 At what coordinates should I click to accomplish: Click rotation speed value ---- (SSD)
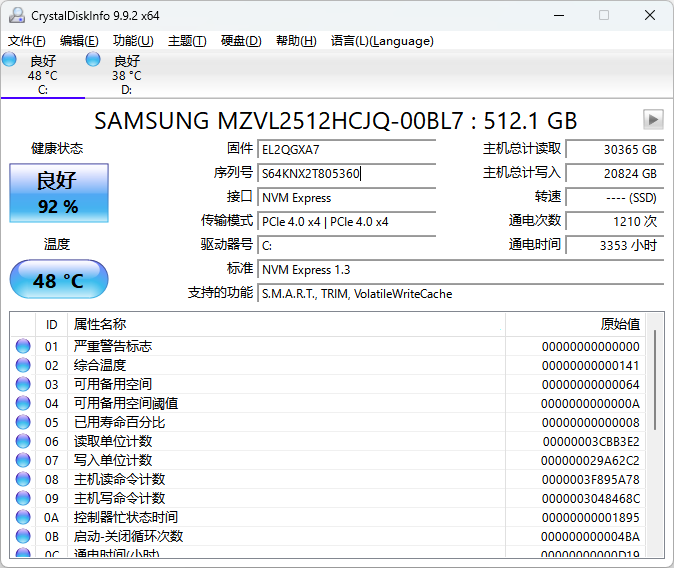tap(615, 198)
